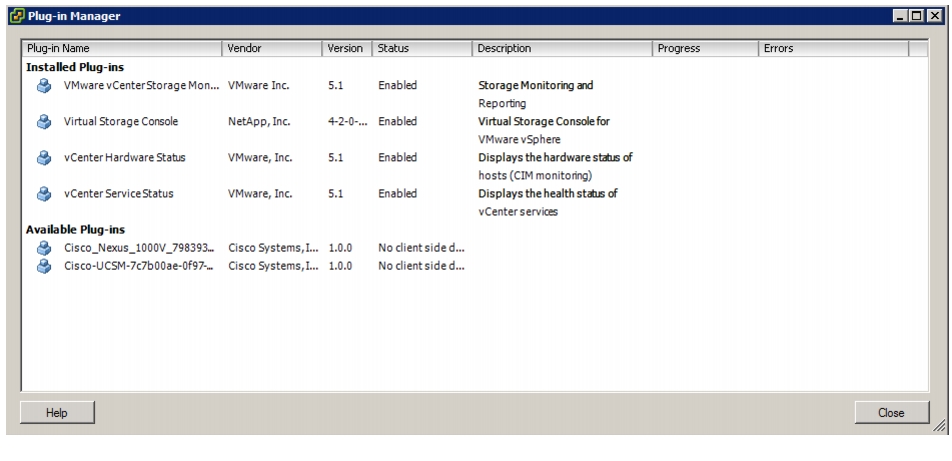Select the Virtual Storage Console plug-in name
Screen dimensions: 952x461
pyautogui.click(x=121, y=121)
